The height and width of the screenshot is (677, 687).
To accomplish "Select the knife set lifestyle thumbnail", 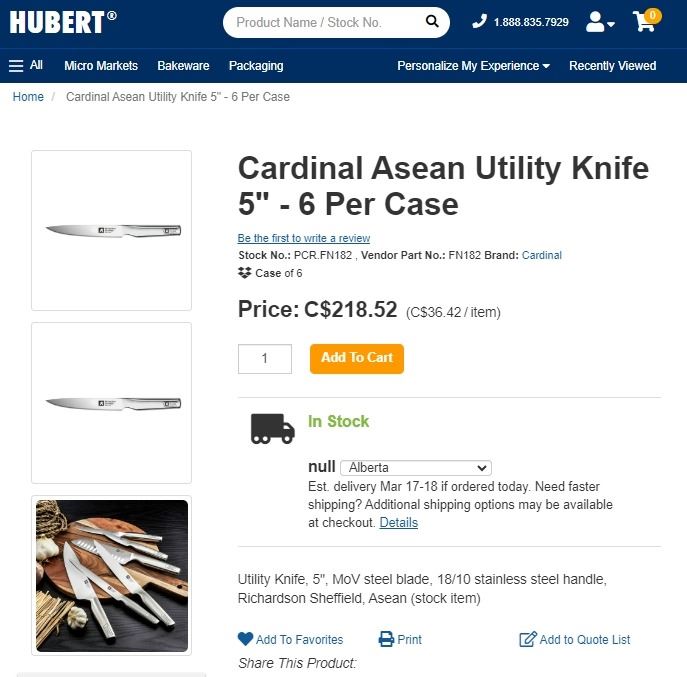I will (x=111, y=575).
